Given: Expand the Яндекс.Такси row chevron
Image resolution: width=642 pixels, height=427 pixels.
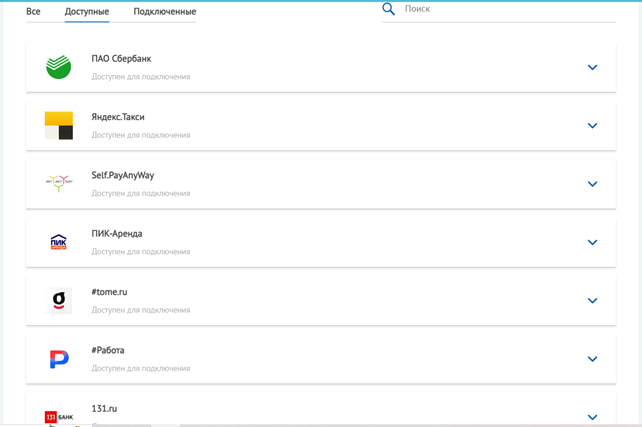Looking at the screenshot, I should point(592,126).
